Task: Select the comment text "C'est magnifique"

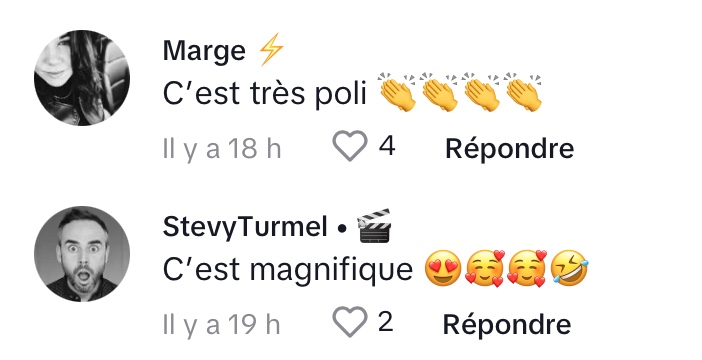Action: pyautogui.click(x=288, y=270)
